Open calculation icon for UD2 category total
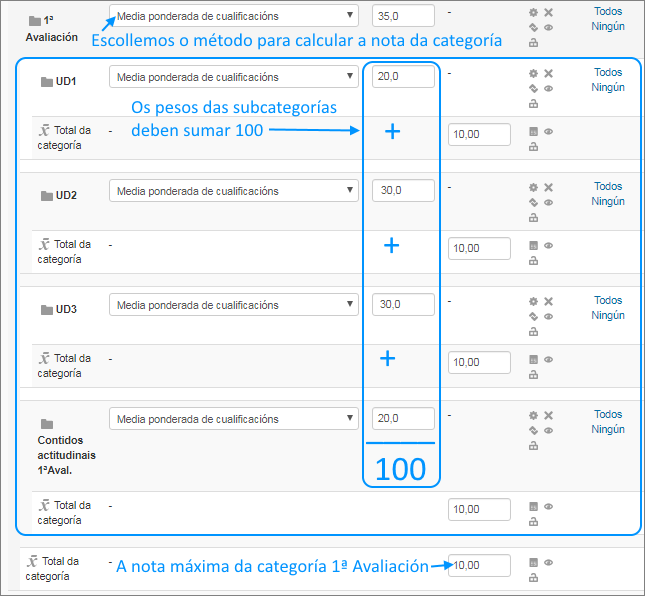 [x=533, y=246]
